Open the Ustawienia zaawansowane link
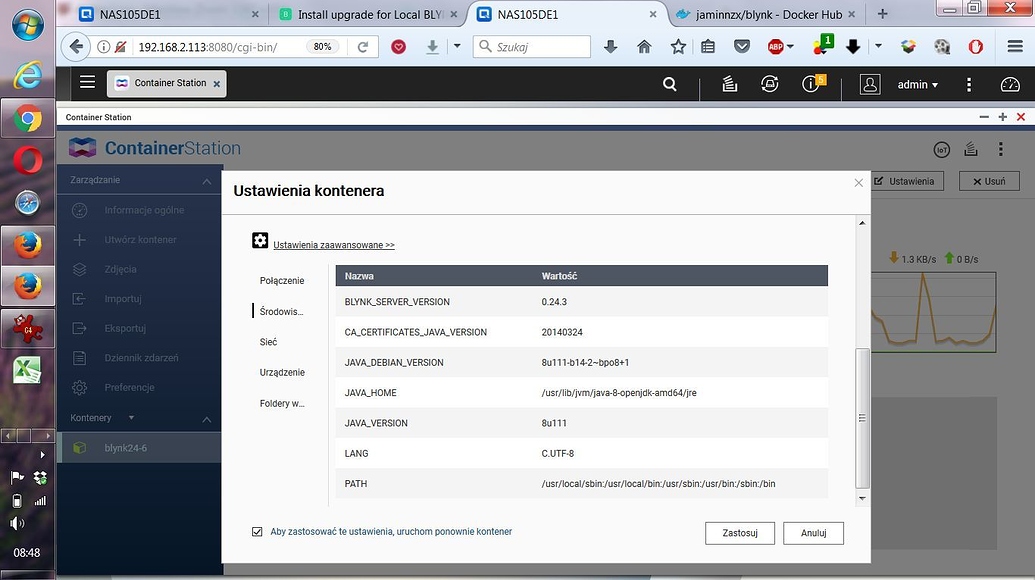The width and height of the screenshot is (1035, 580). 333,244
